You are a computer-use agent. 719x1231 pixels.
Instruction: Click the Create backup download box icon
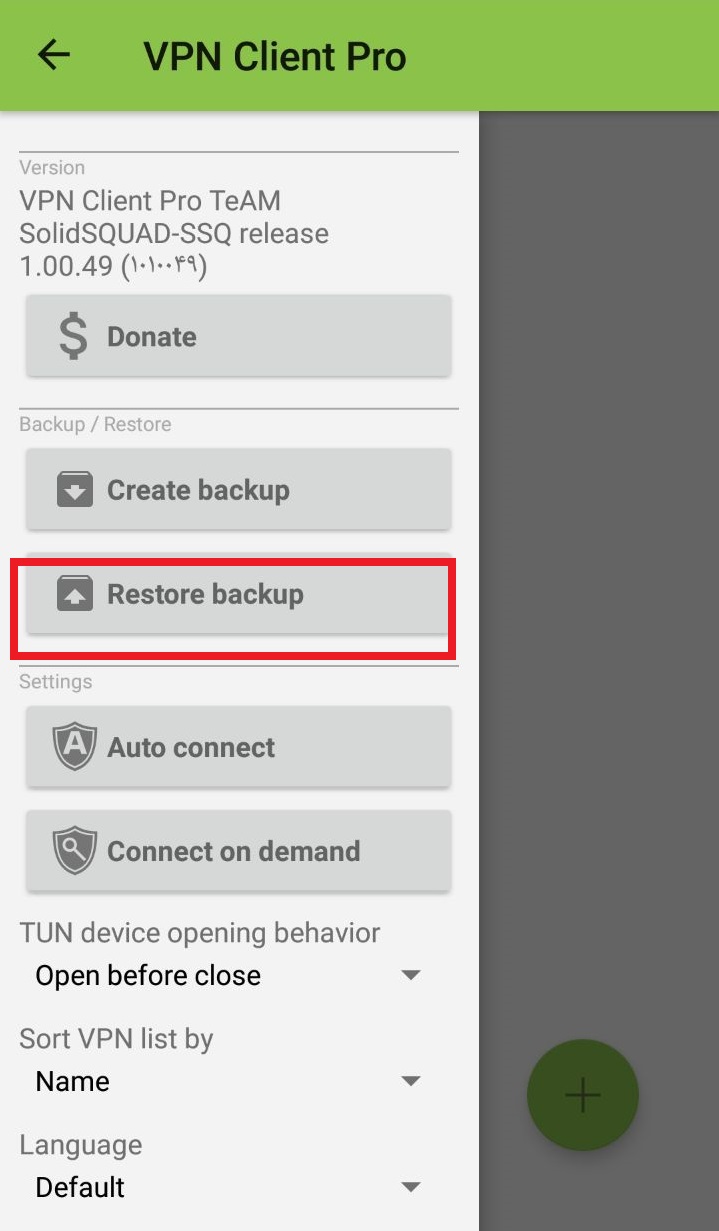click(x=75, y=490)
